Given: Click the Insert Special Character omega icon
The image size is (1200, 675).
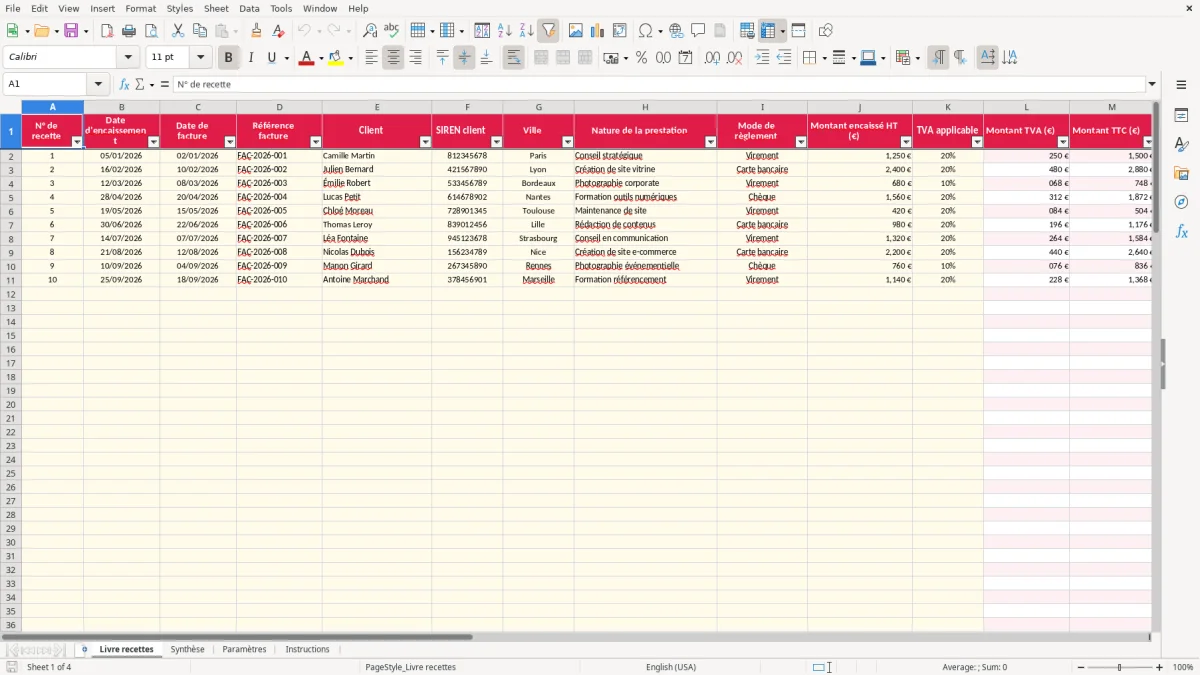Looking at the screenshot, I should (646, 31).
